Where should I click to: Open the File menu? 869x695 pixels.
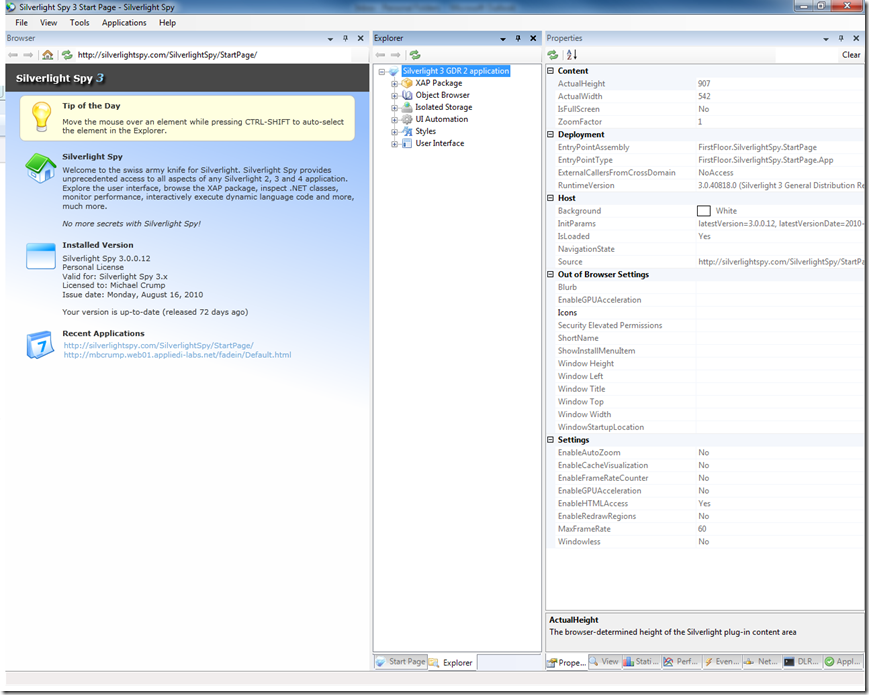pos(22,23)
